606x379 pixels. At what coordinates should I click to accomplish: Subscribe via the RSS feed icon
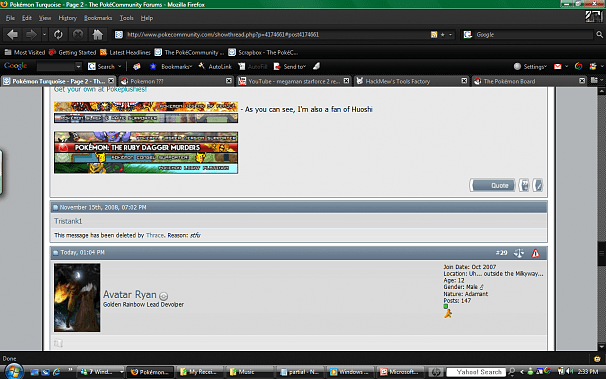[x=434, y=35]
